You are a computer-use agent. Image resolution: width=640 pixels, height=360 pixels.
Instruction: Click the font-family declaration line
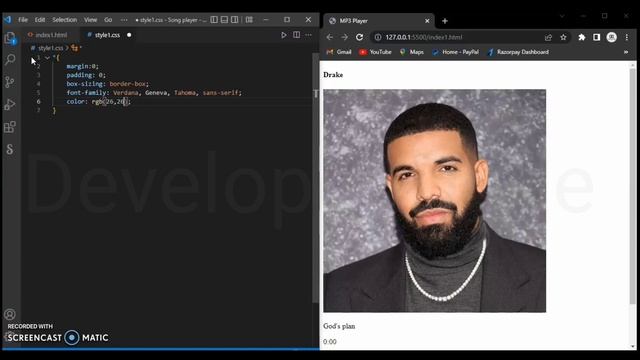(154, 93)
